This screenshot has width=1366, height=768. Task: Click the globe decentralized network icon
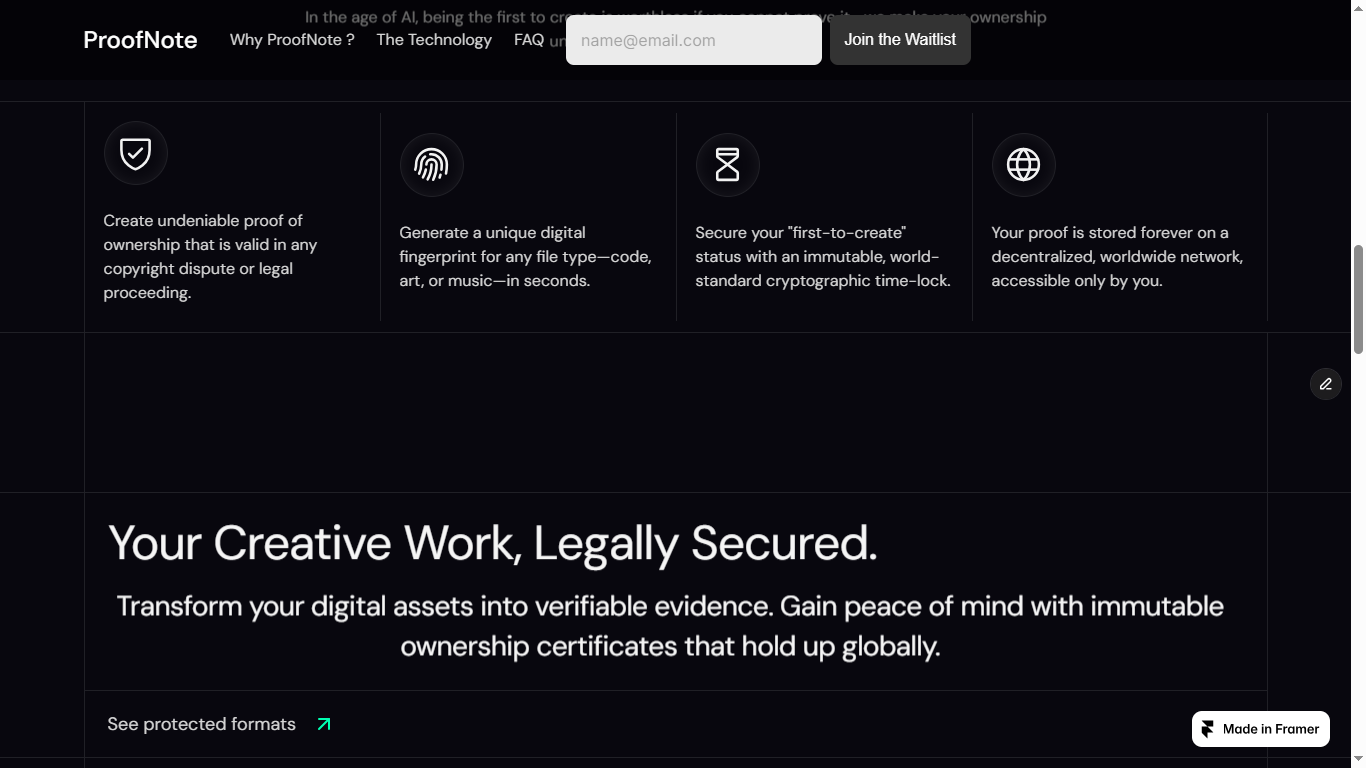coord(1023,164)
